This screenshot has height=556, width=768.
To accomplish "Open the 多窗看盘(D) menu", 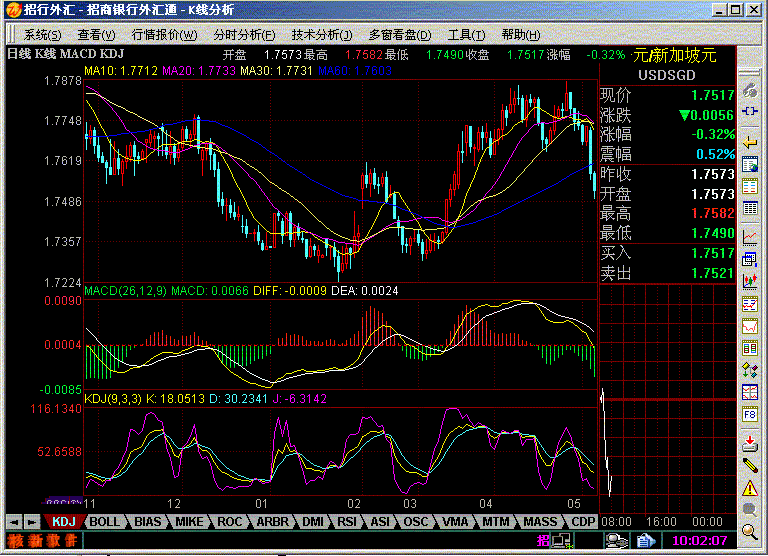I will (400, 35).
